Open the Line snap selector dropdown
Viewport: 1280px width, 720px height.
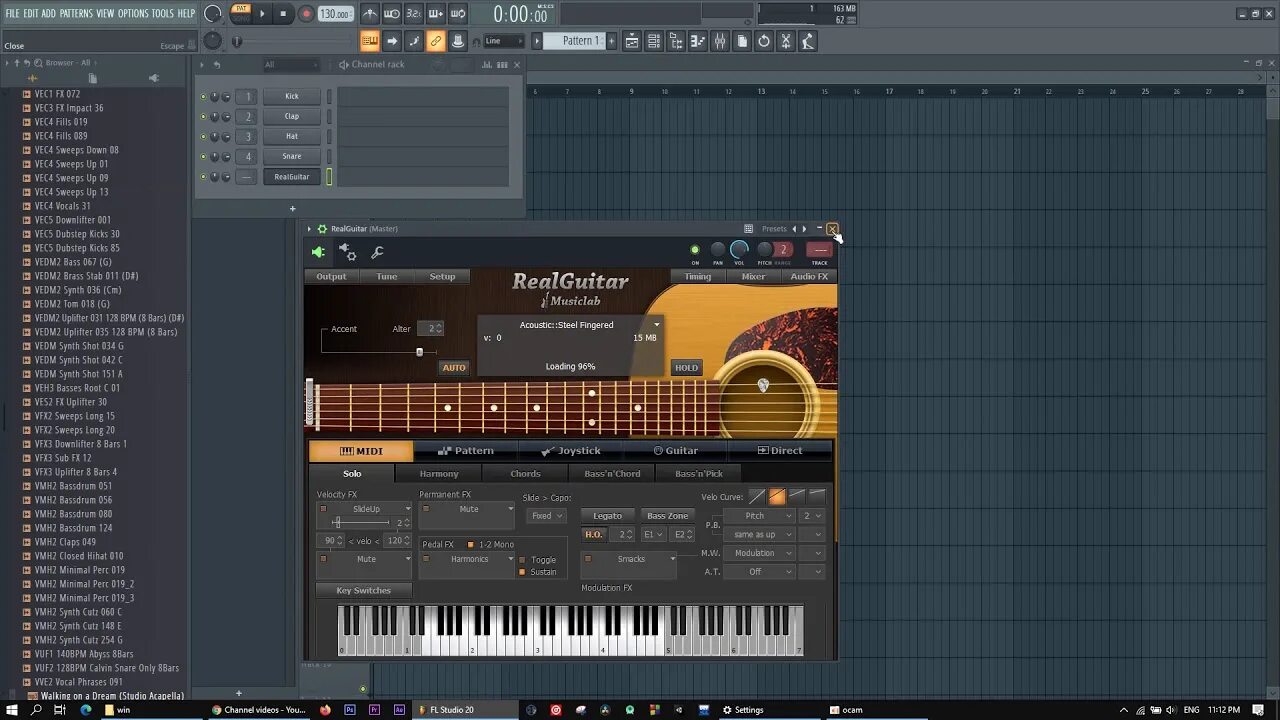tap(504, 41)
